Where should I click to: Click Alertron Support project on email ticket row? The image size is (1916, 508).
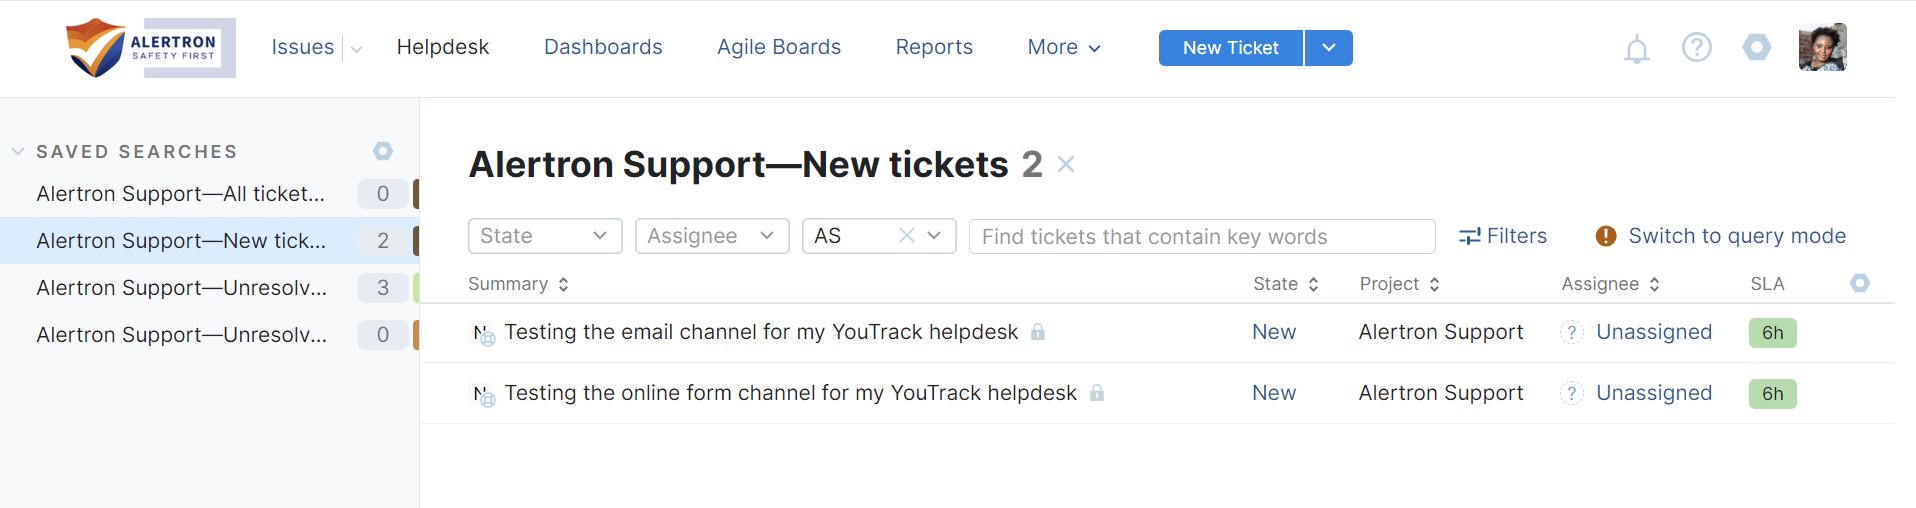coord(1441,332)
